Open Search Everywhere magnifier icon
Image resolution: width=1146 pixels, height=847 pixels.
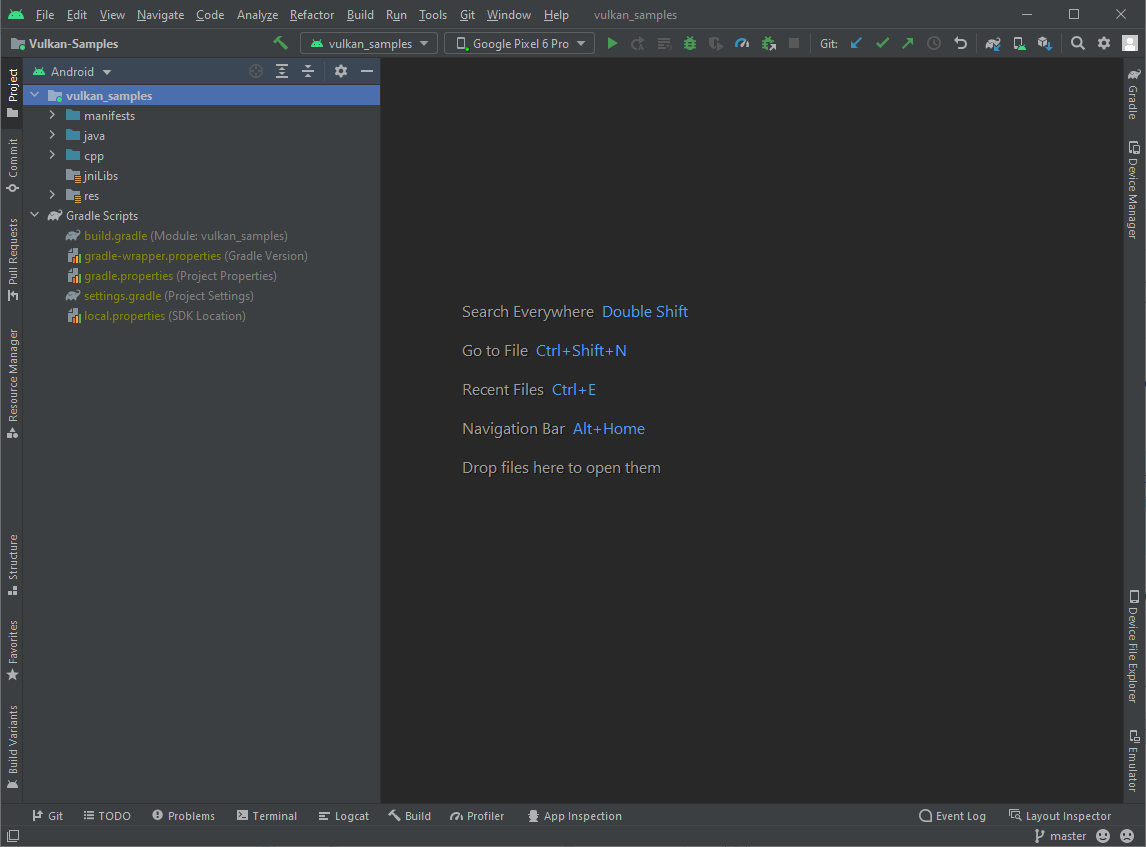click(x=1076, y=43)
